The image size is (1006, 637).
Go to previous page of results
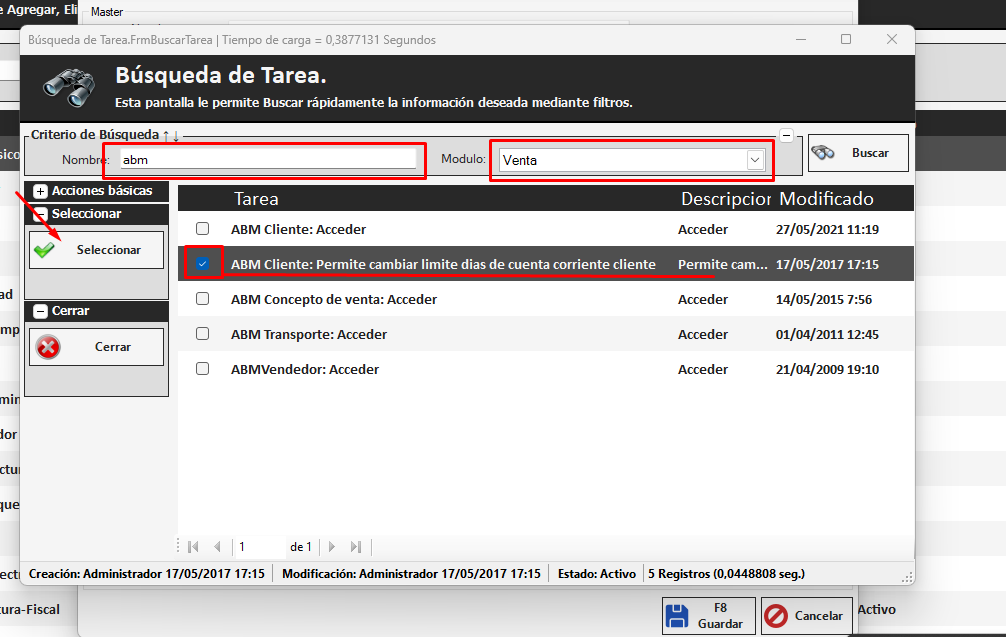click(x=217, y=547)
